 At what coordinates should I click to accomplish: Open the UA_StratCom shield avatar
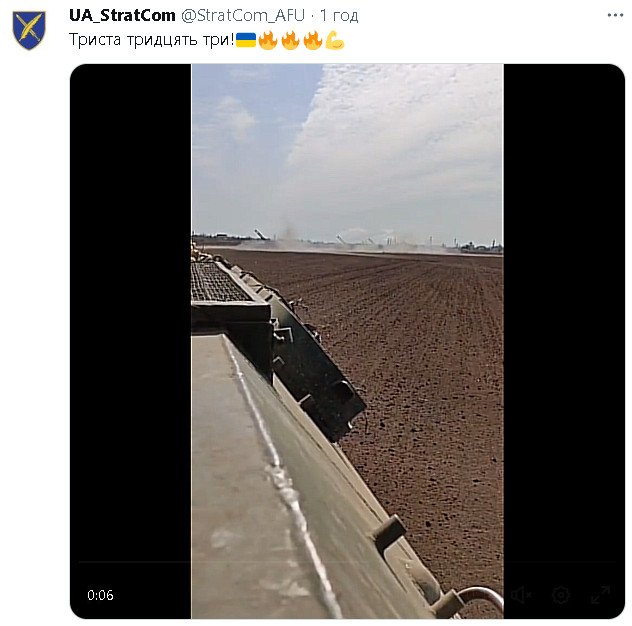[29, 31]
